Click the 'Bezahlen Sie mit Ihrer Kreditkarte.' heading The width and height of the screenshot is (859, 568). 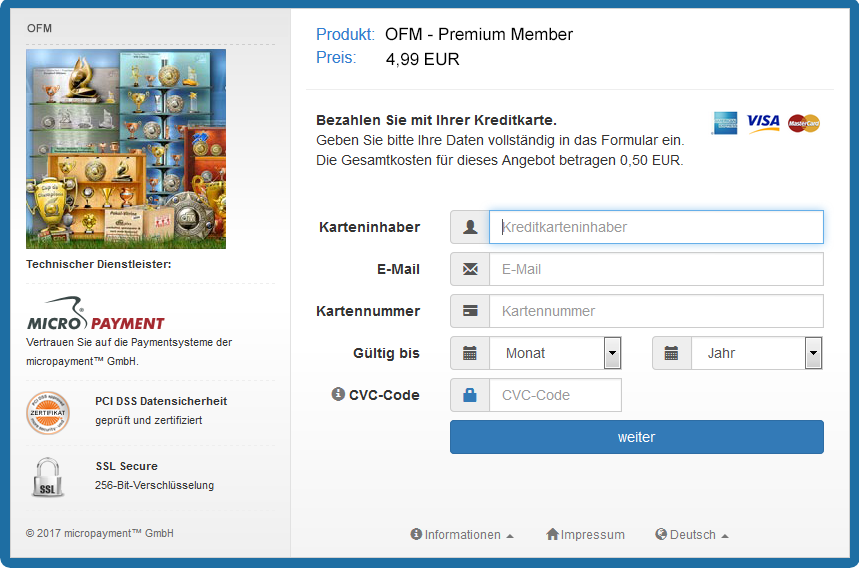[x=436, y=120]
